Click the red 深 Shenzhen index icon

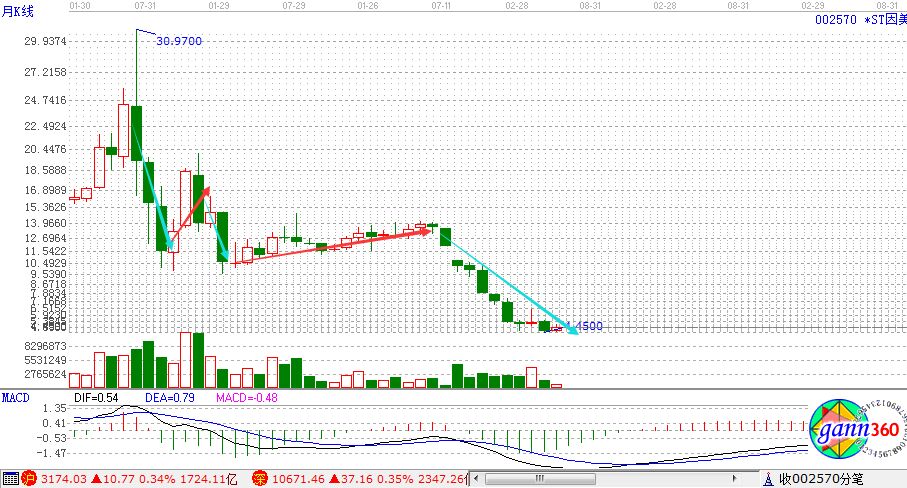(259, 478)
